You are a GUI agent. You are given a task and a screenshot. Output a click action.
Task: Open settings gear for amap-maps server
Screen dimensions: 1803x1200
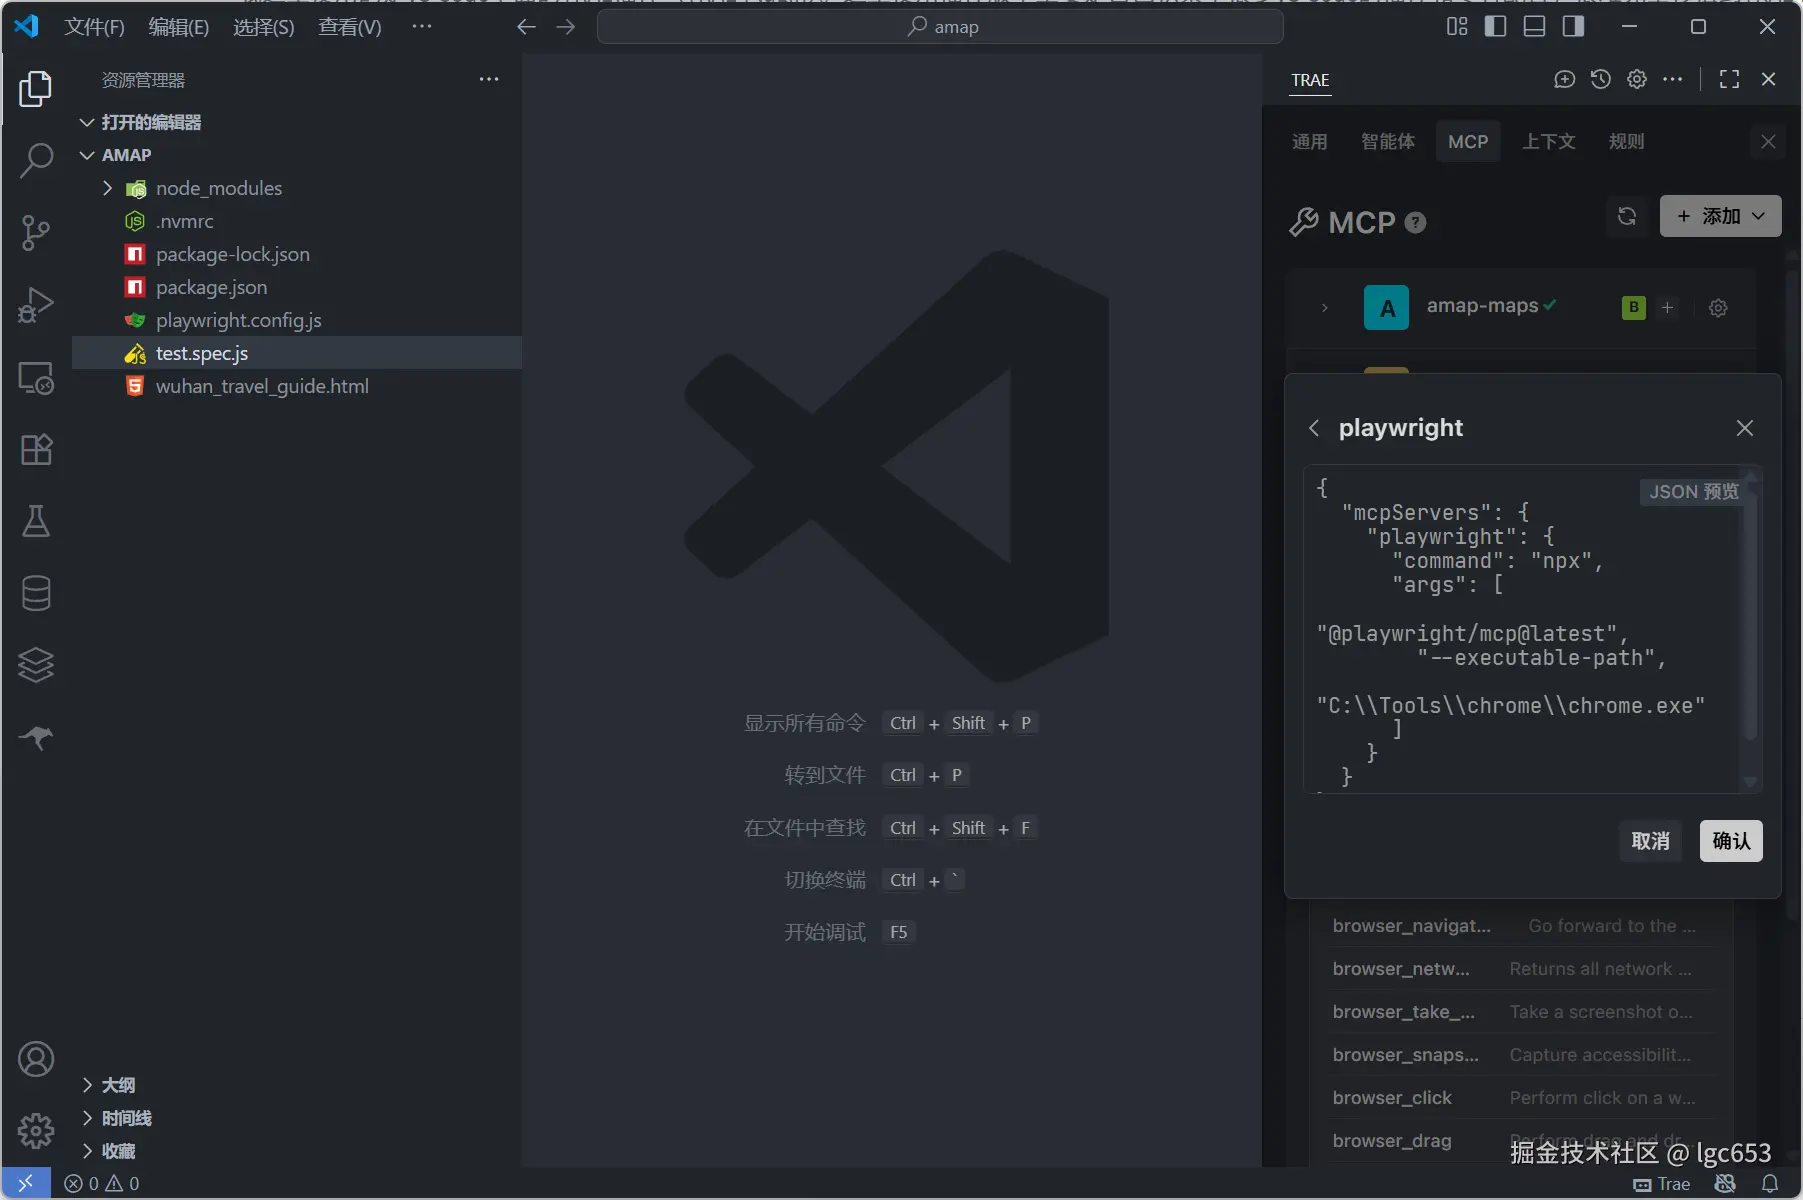[1718, 308]
